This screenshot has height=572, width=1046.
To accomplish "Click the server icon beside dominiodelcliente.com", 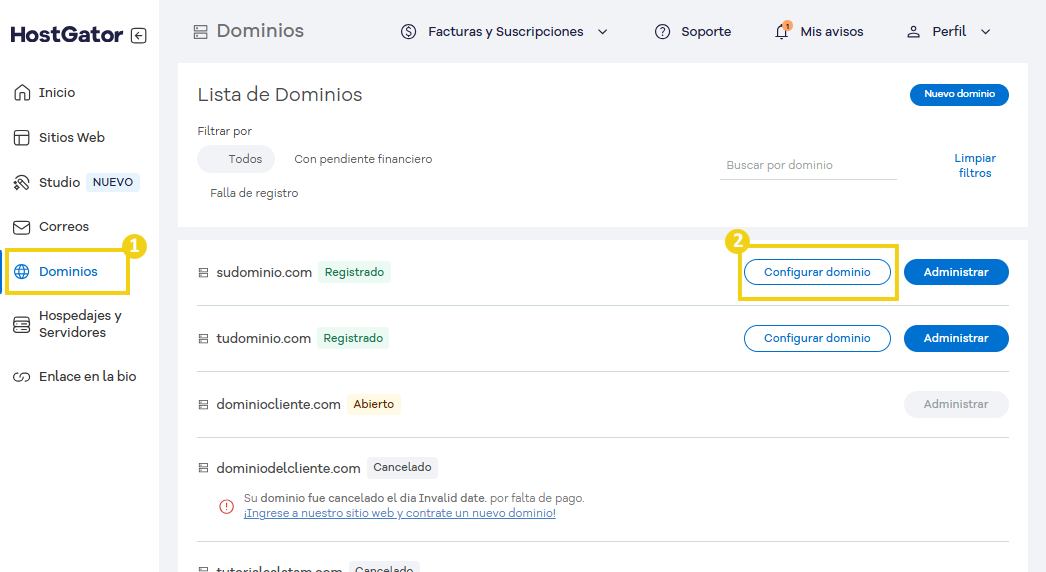I will pyautogui.click(x=203, y=468).
